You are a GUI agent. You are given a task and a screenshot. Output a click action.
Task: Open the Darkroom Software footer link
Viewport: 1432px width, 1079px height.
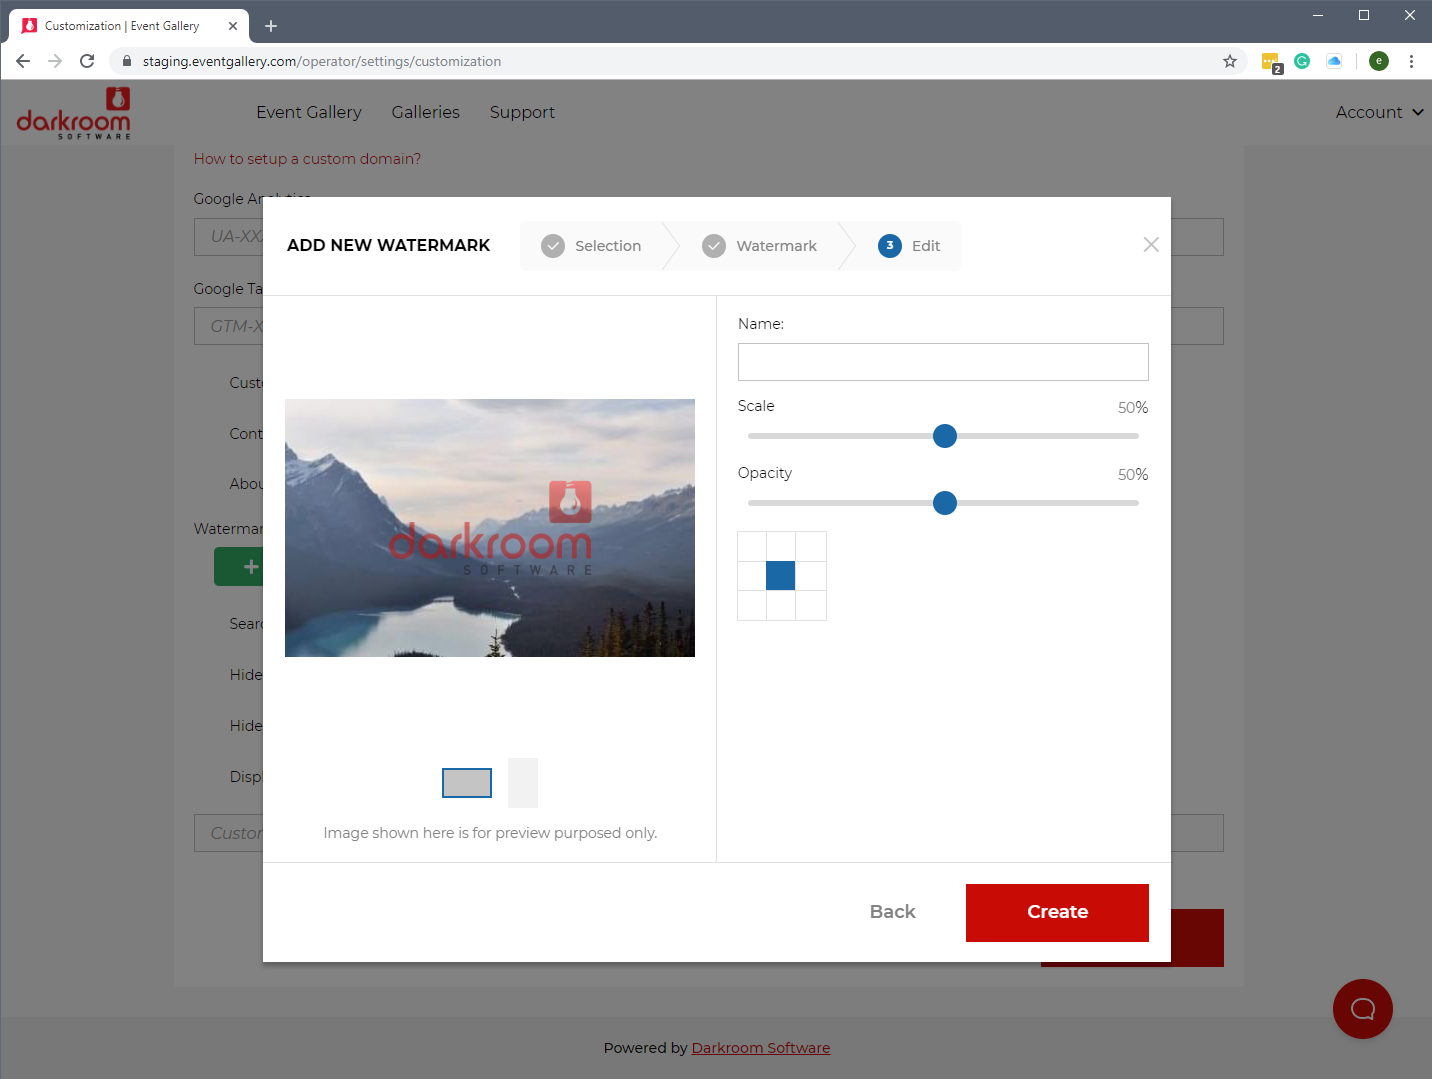coord(761,1048)
